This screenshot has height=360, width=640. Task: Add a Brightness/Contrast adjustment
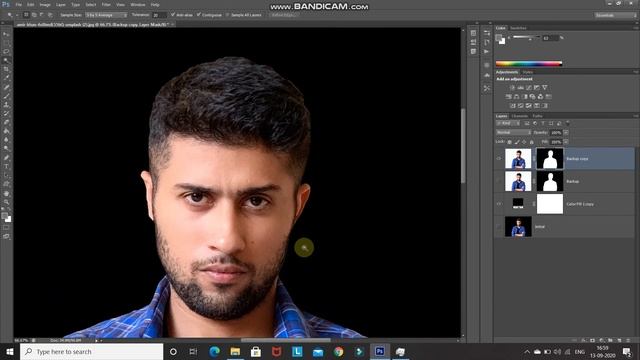(x=513, y=87)
